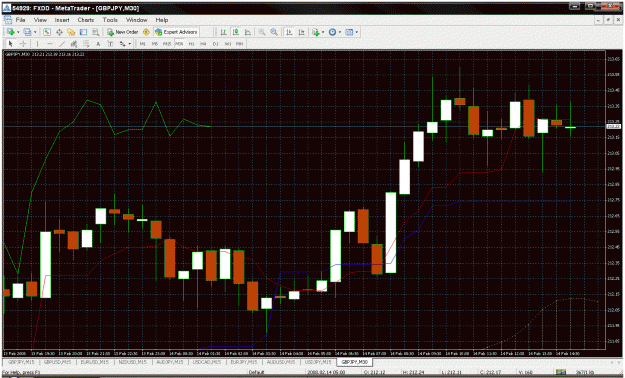Switch chart to Line Chart mode
This screenshot has width=625, height=378.
click(248, 32)
